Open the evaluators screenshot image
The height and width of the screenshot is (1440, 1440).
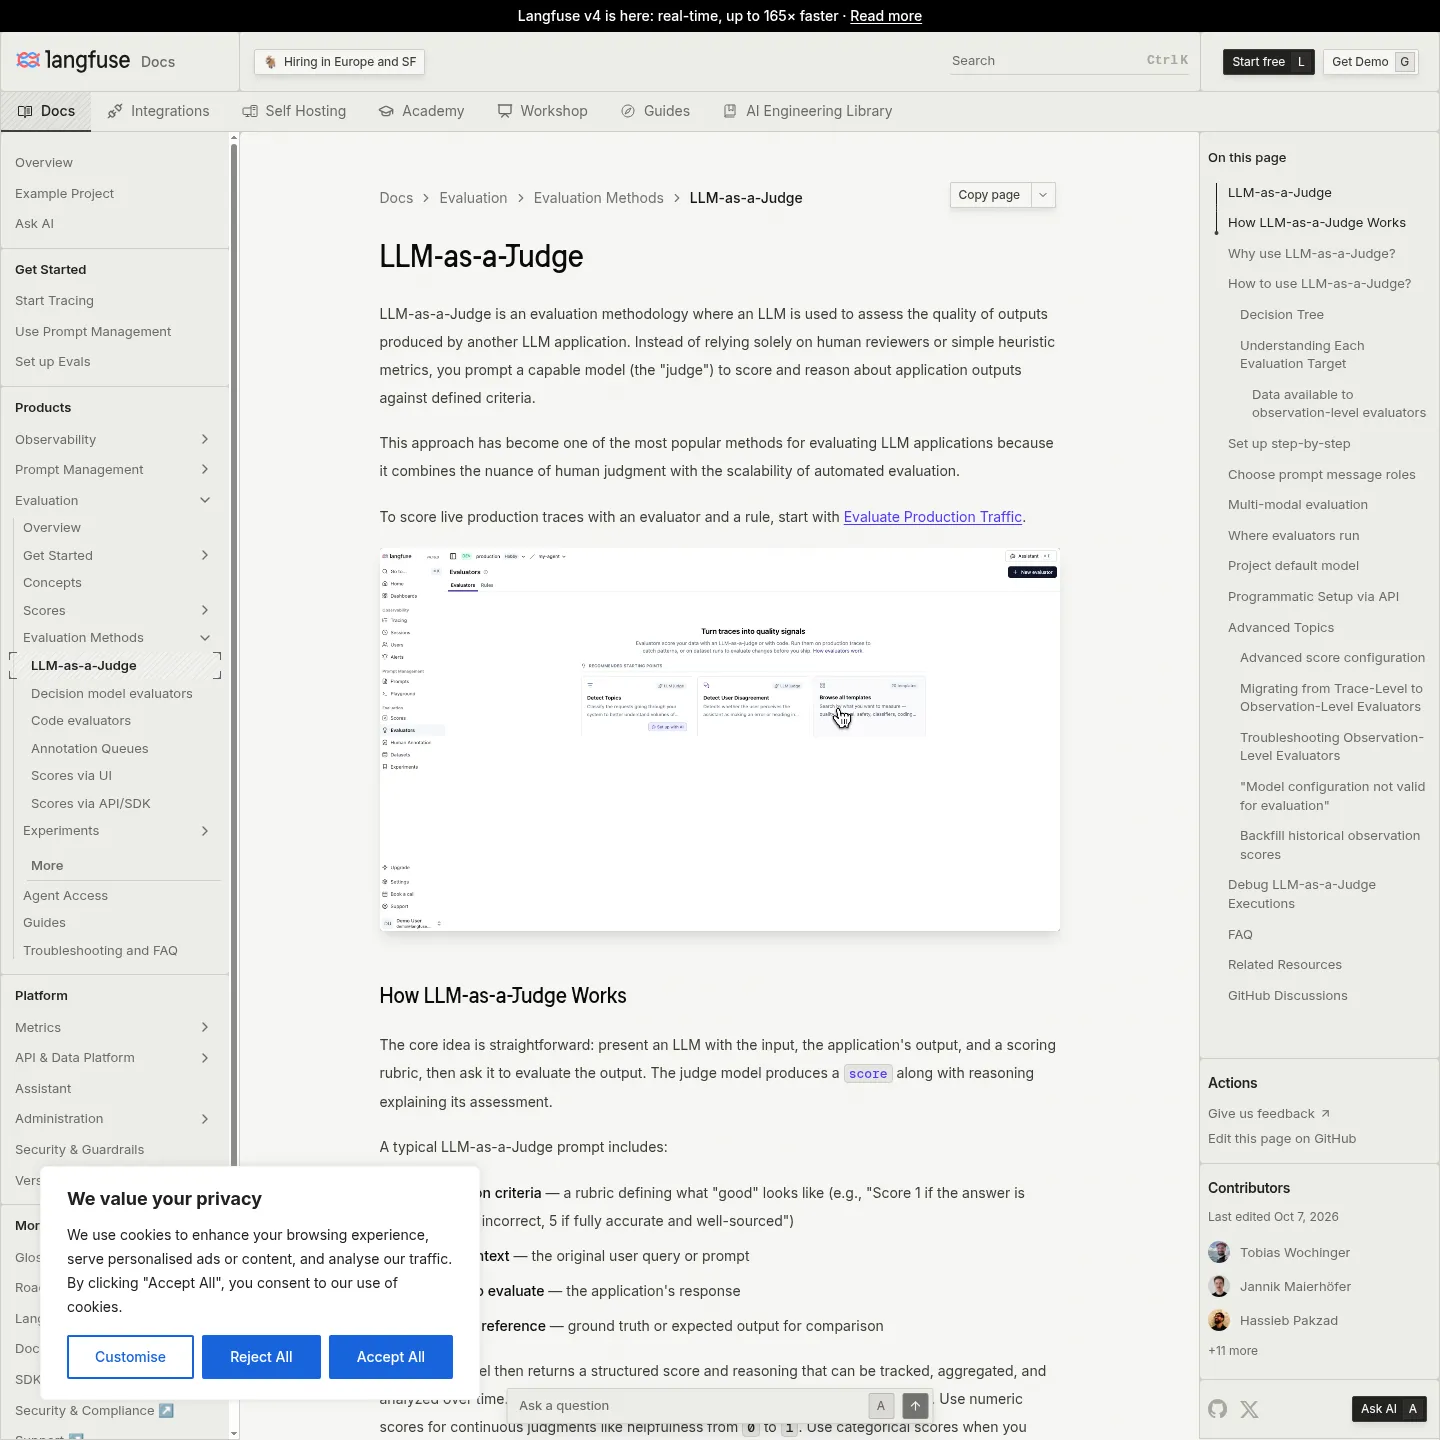[x=720, y=740]
